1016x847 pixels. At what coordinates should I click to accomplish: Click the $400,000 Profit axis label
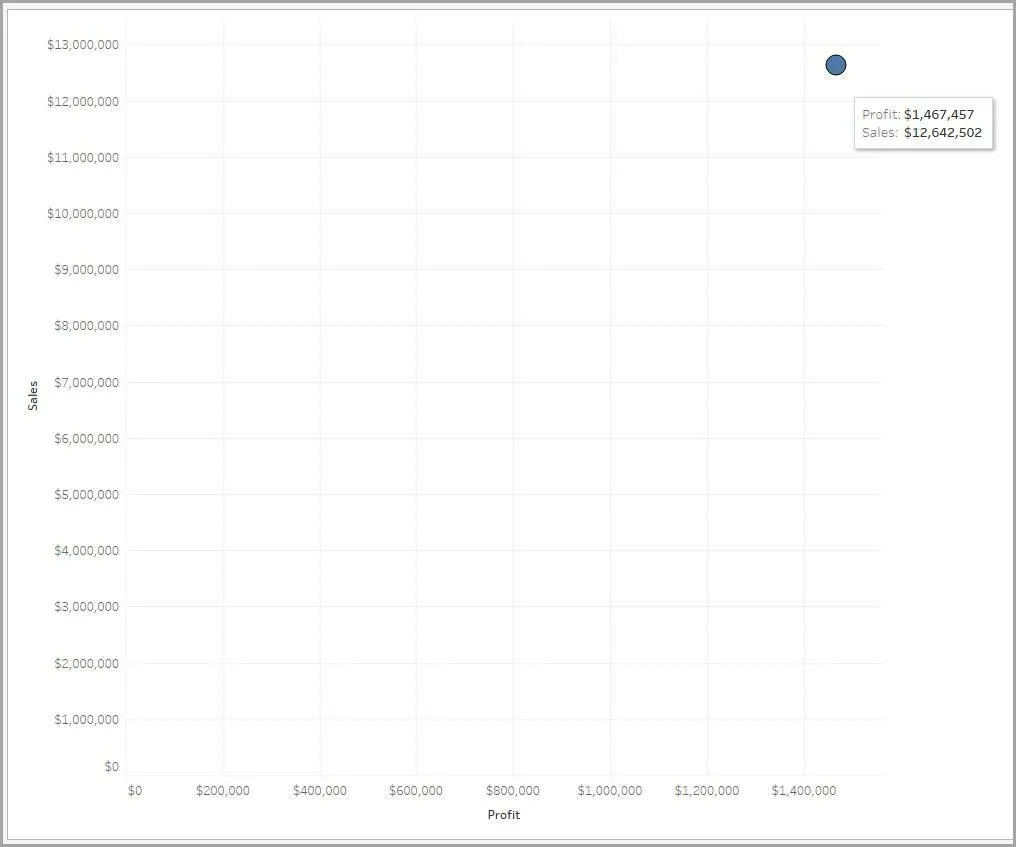319,791
